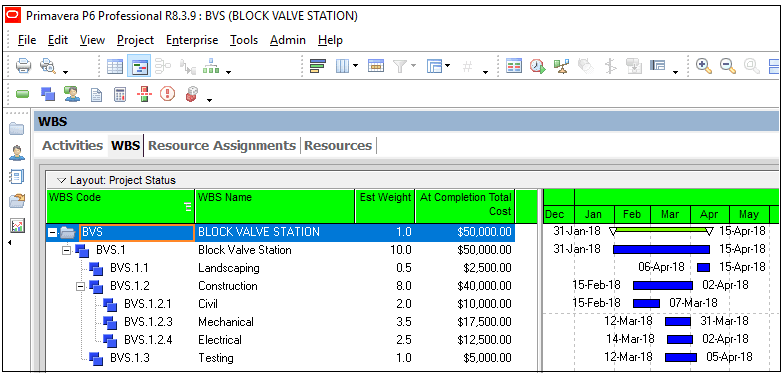Click the Resources person sidebar icon

point(16,153)
